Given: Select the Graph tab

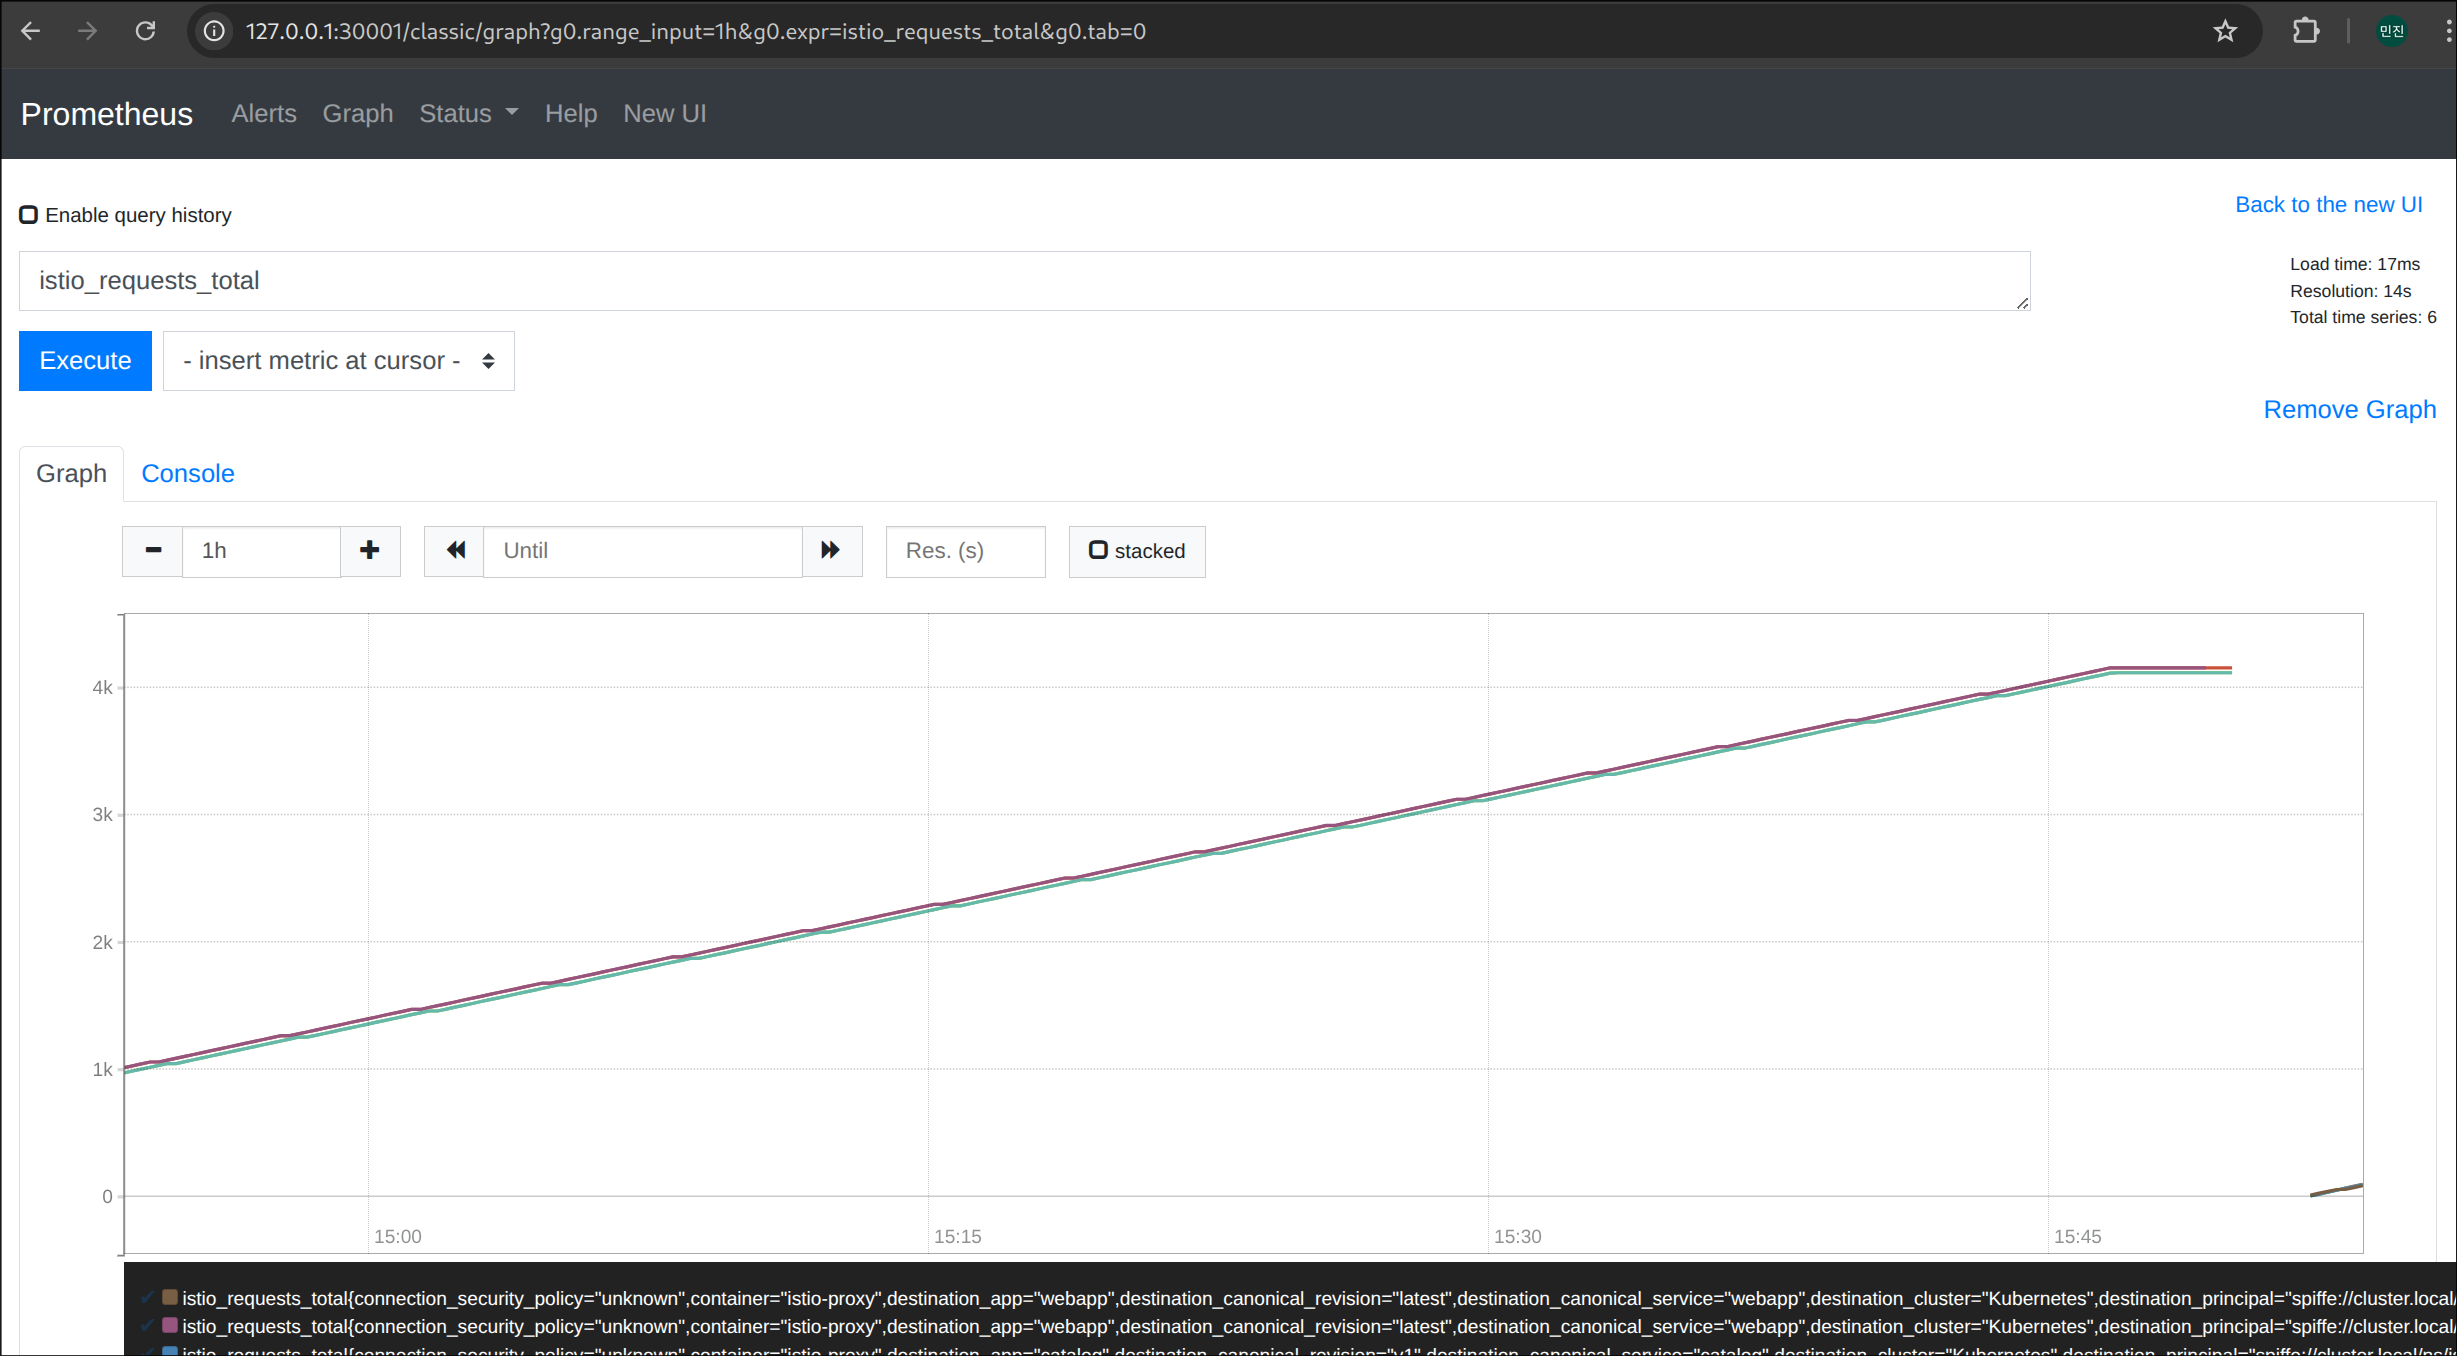Looking at the screenshot, I should point(71,473).
